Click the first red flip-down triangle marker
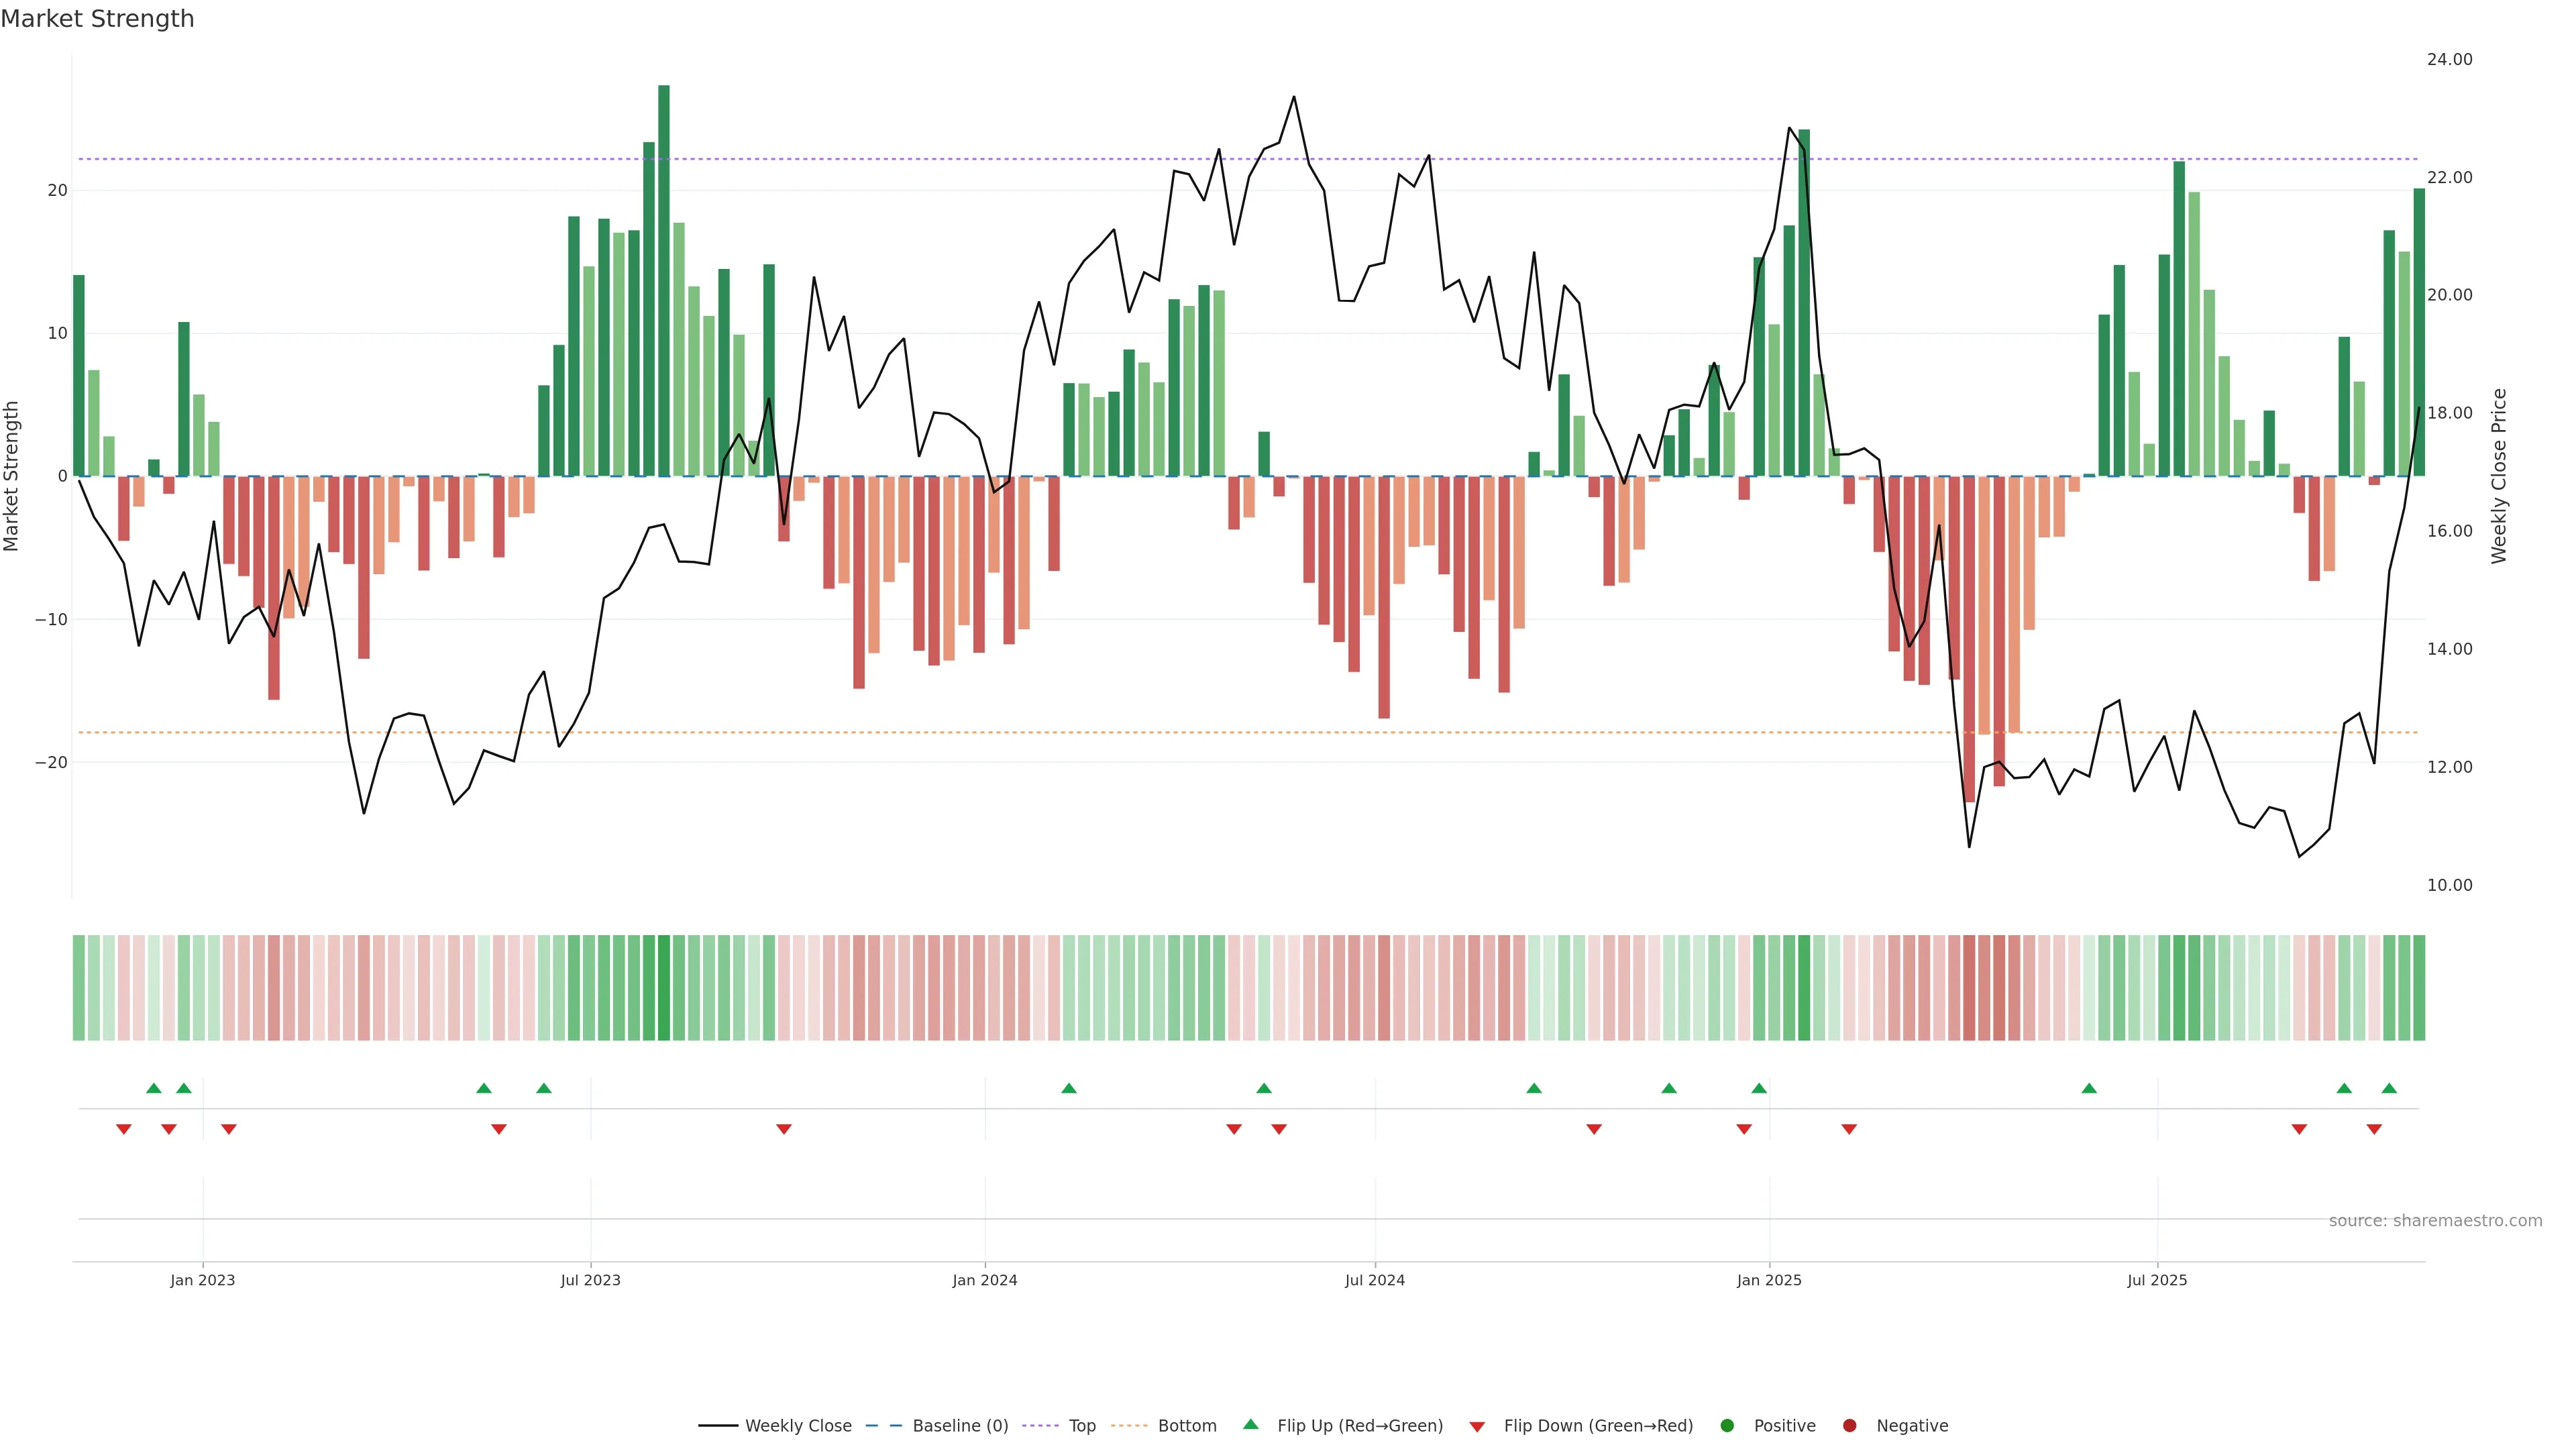This screenshot has width=2576, height=1449. 124,1129
